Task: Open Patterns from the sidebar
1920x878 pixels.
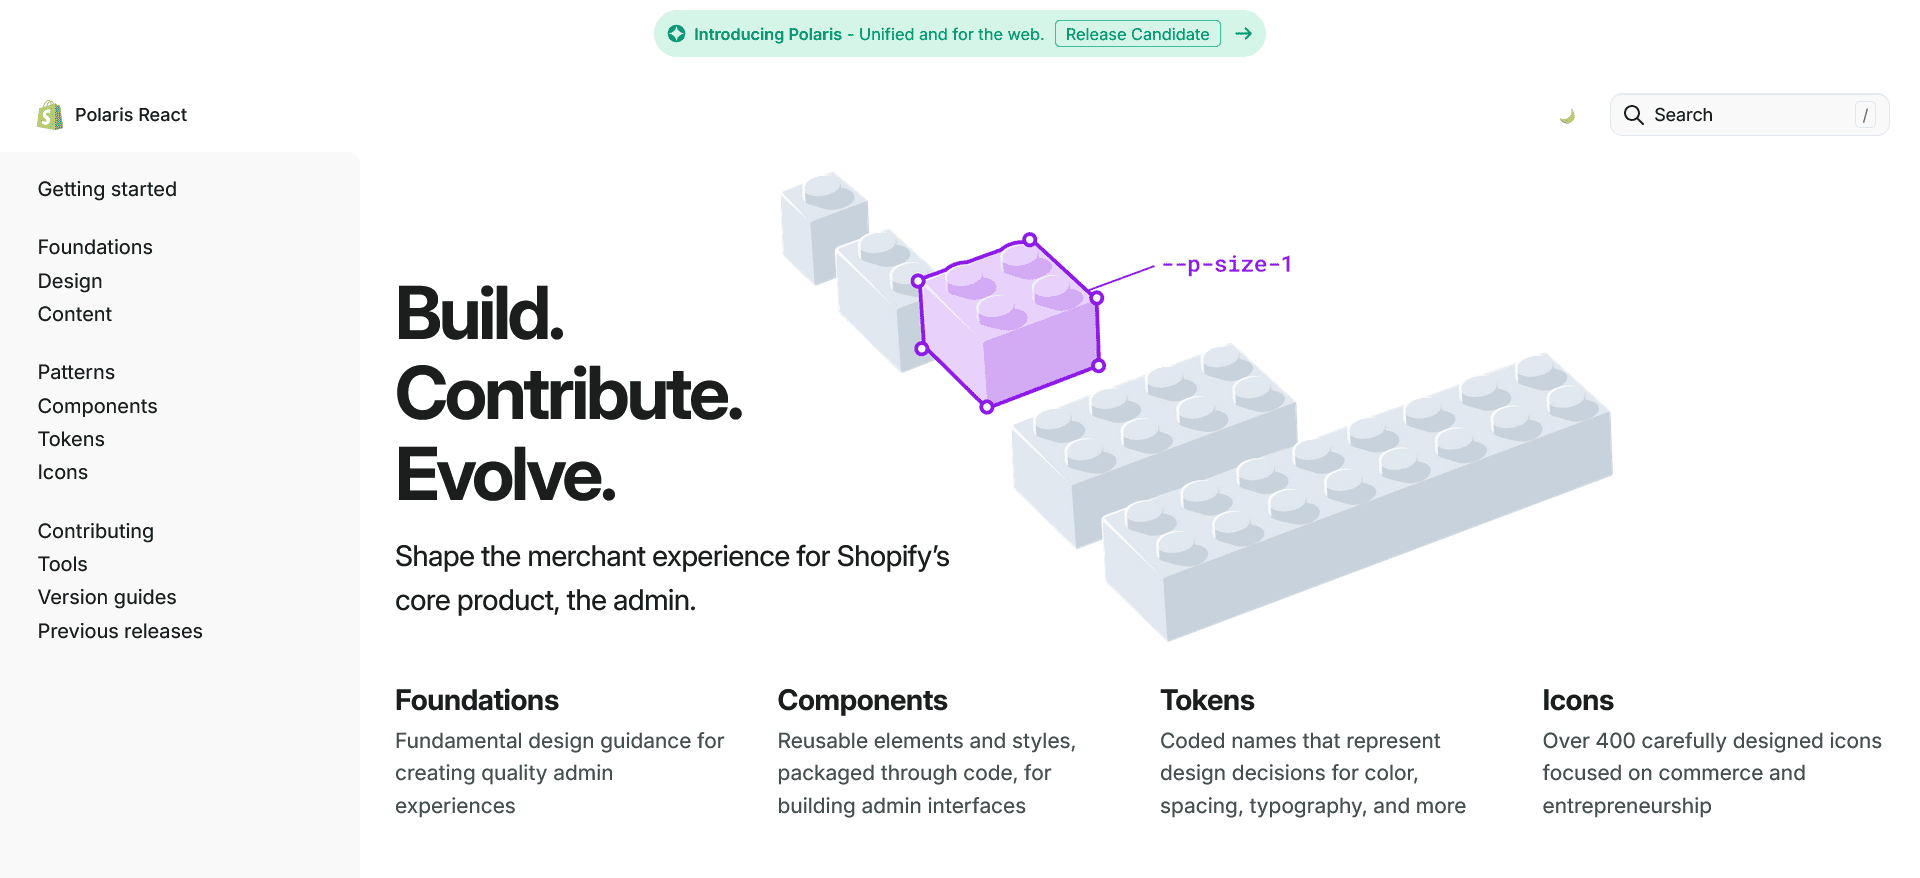Action: pos(76,372)
